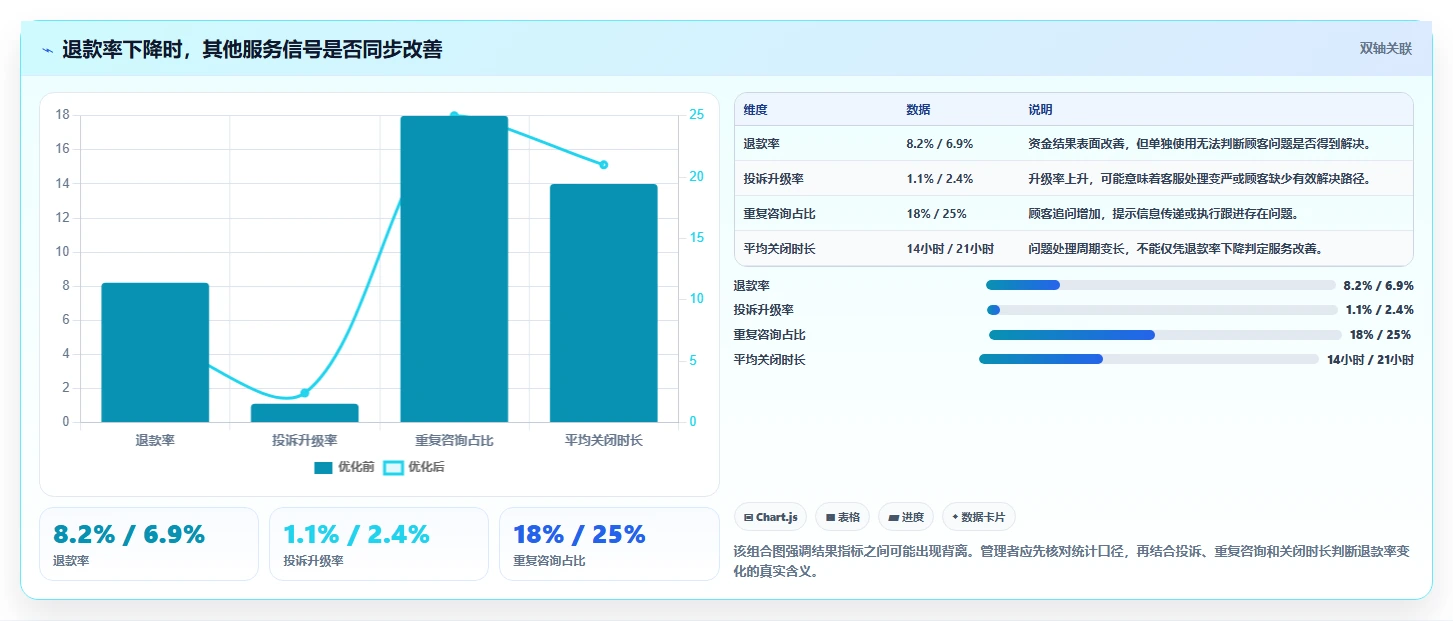
Task: Click the 退款率 progress bar
Action: (x=1161, y=285)
